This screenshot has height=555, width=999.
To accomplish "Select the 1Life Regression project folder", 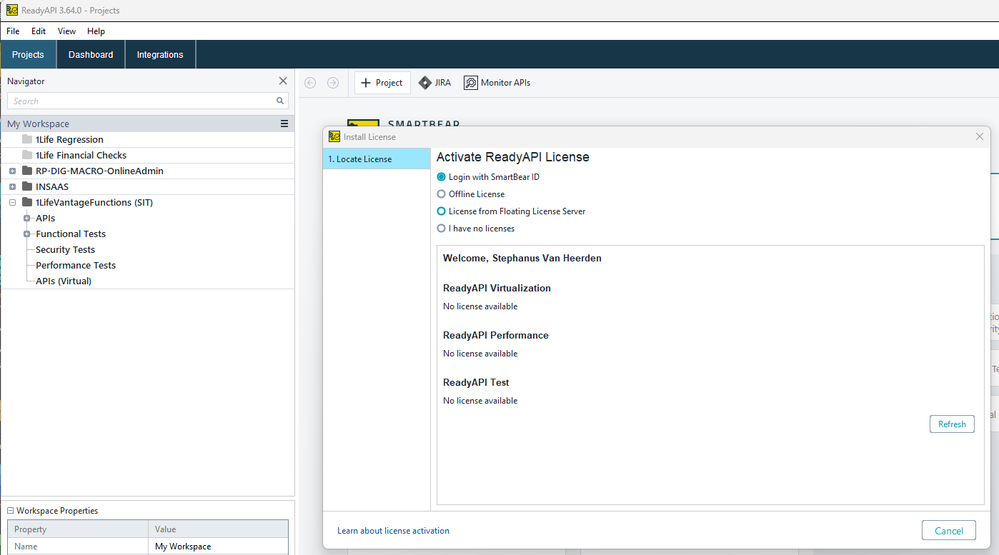I will point(69,140).
